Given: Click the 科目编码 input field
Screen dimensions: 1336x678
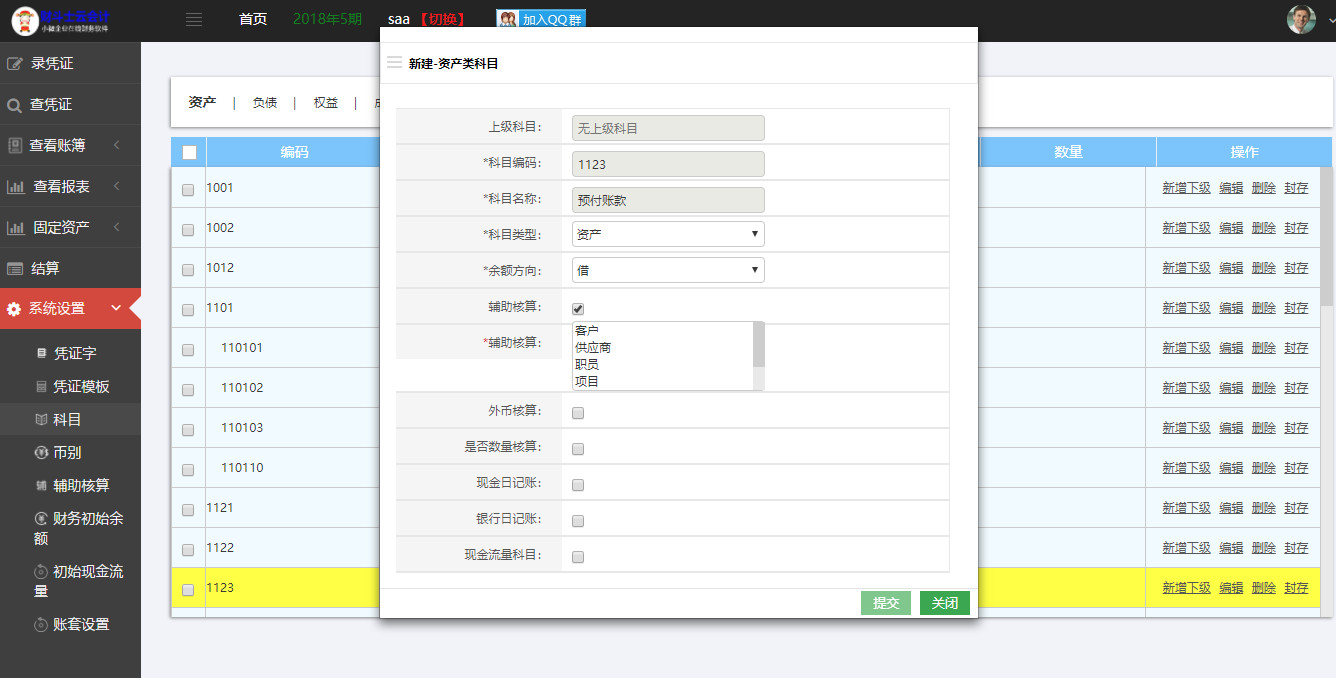Looking at the screenshot, I should 668,164.
